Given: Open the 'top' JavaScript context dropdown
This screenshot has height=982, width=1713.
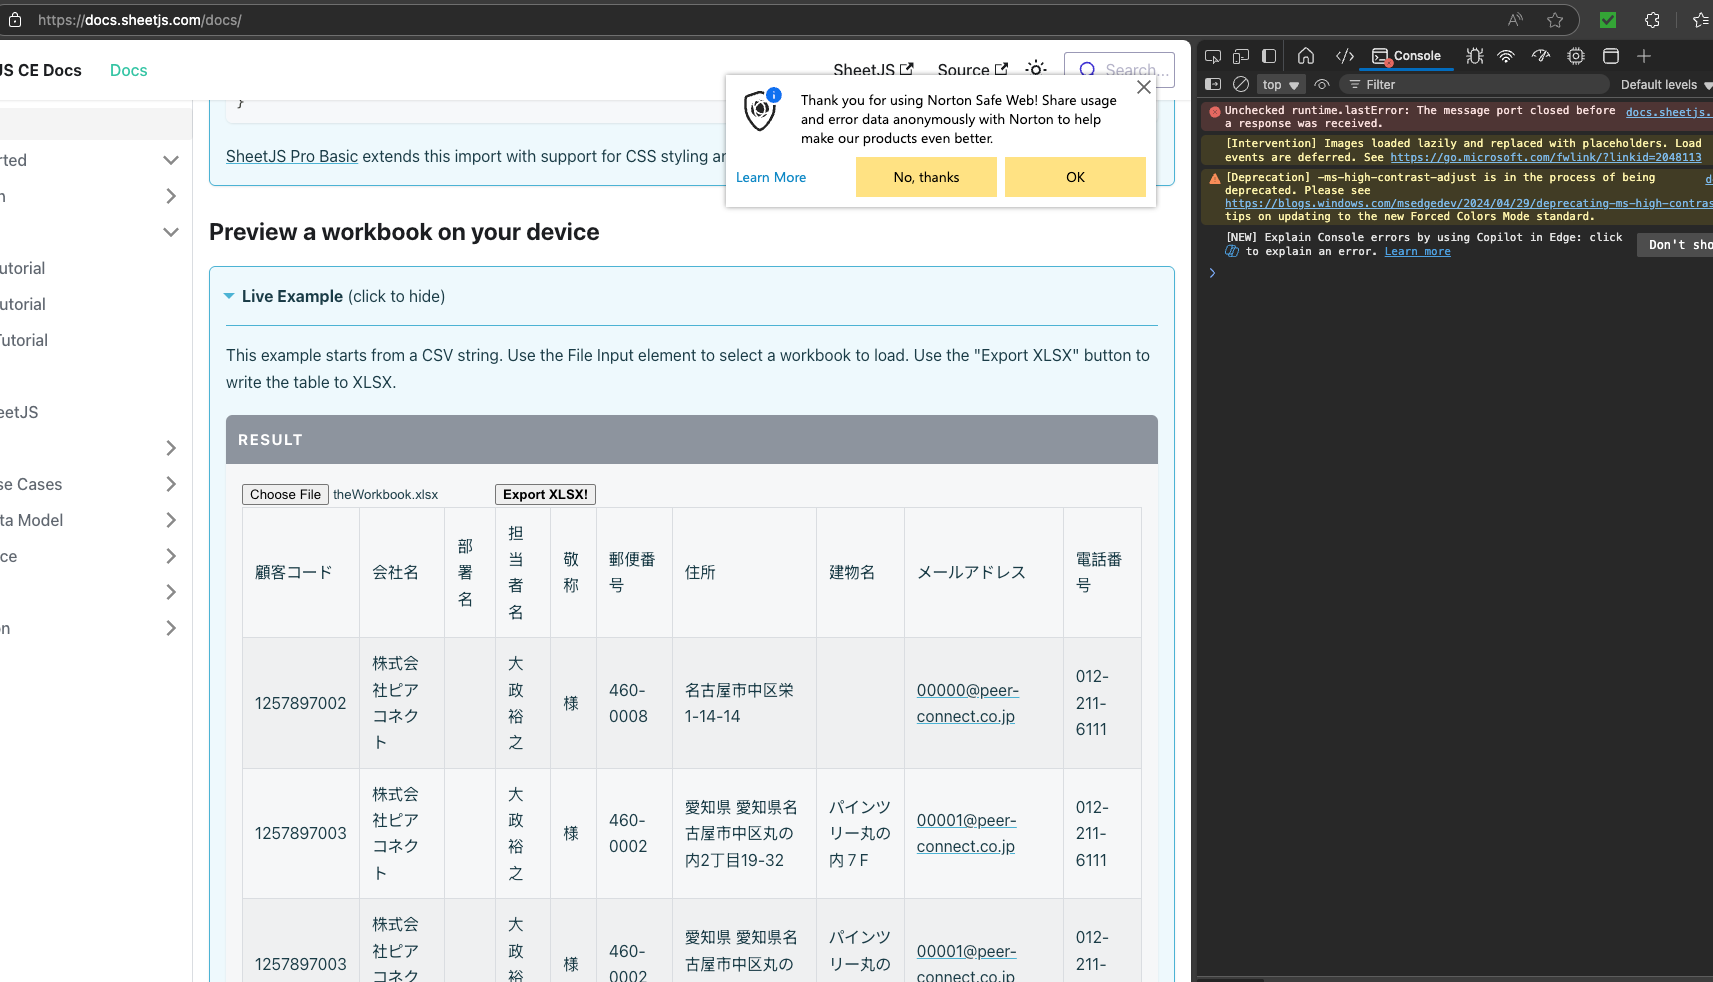Looking at the screenshot, I should (x=1281, y=85).
